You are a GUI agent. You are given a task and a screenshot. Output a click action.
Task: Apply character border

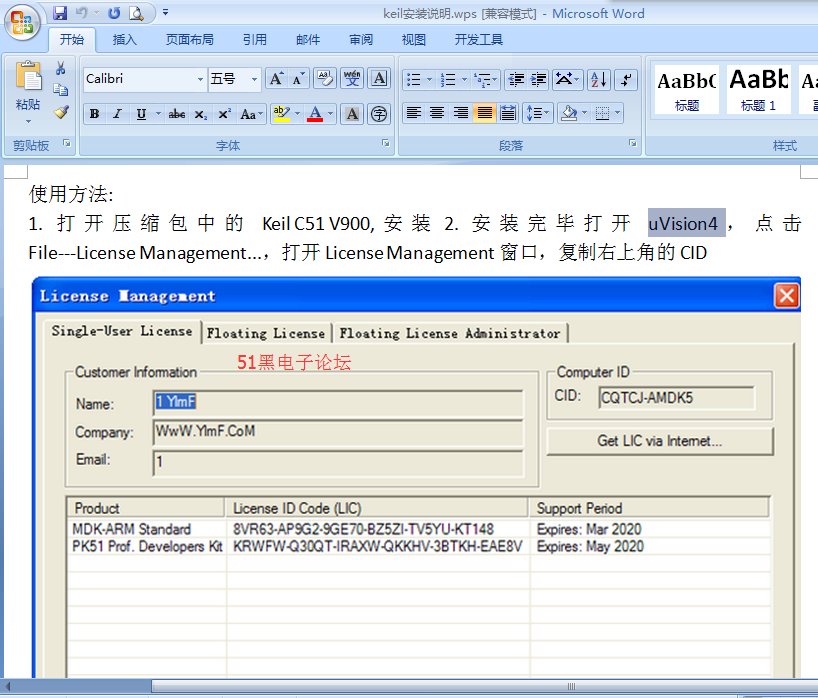pyautogui.click(x=379, y=79)
